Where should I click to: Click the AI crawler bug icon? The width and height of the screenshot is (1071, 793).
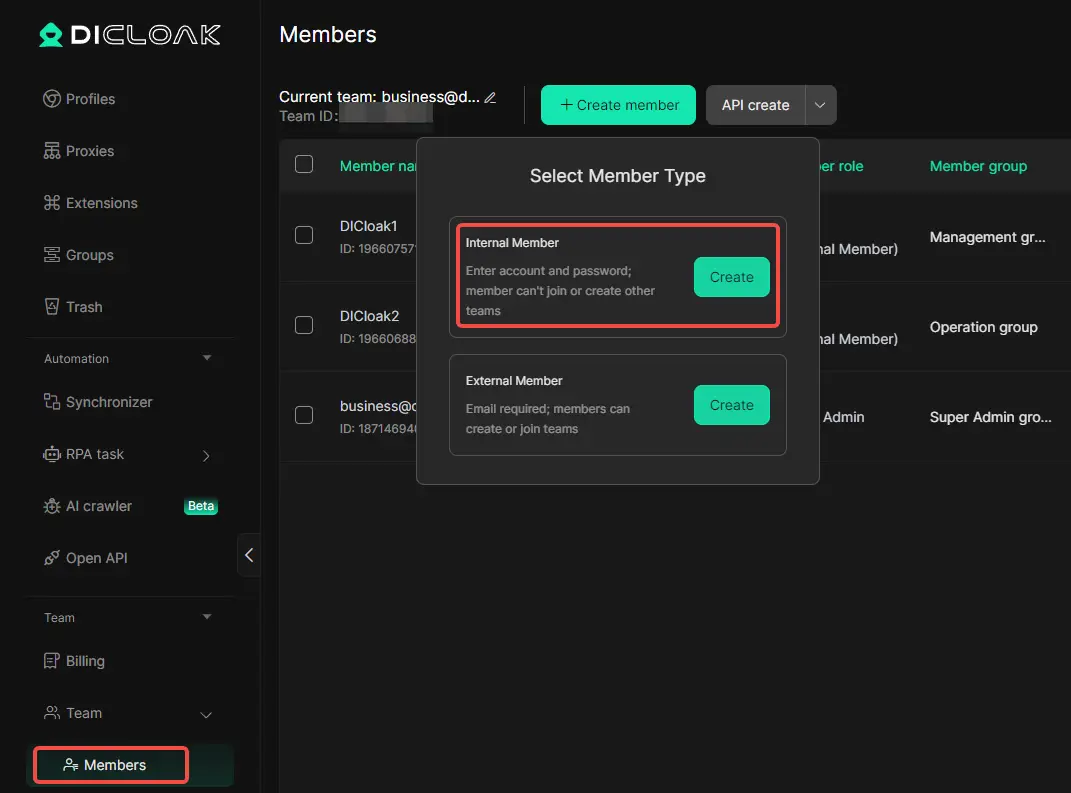point(52,506)
